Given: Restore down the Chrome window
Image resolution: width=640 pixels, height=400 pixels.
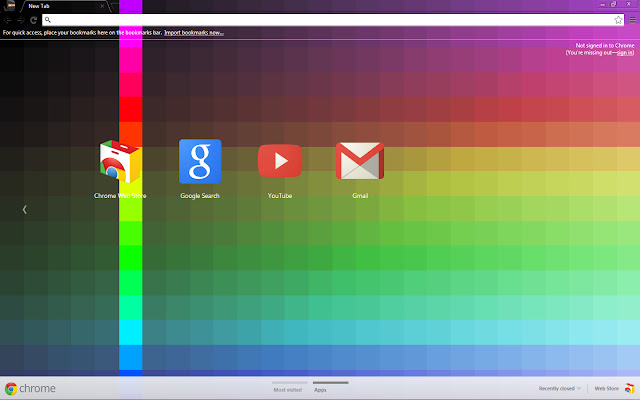Looking at the screenshot, I should (x=613, y=4).
